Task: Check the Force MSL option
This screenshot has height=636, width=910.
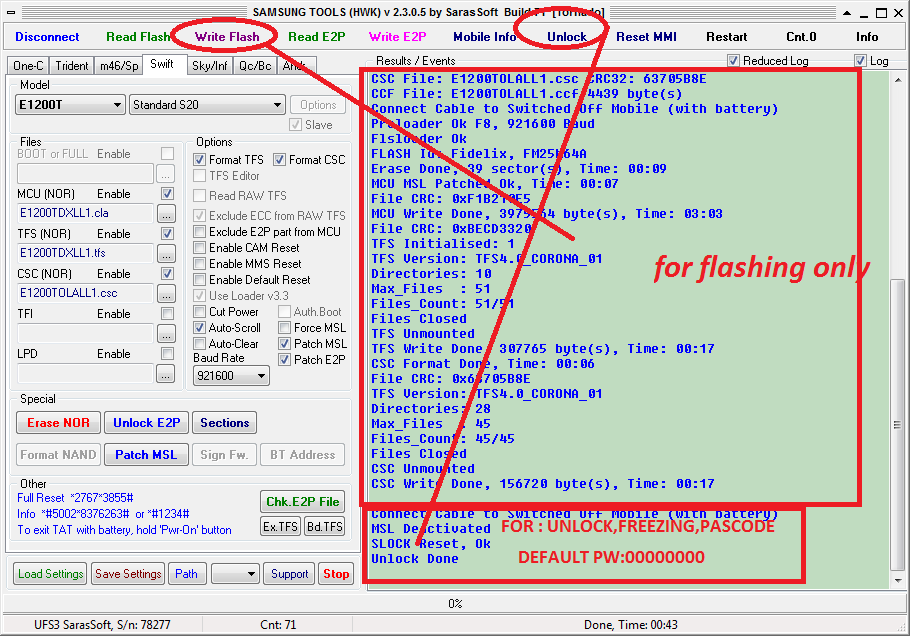Action: tap(284, 328)
